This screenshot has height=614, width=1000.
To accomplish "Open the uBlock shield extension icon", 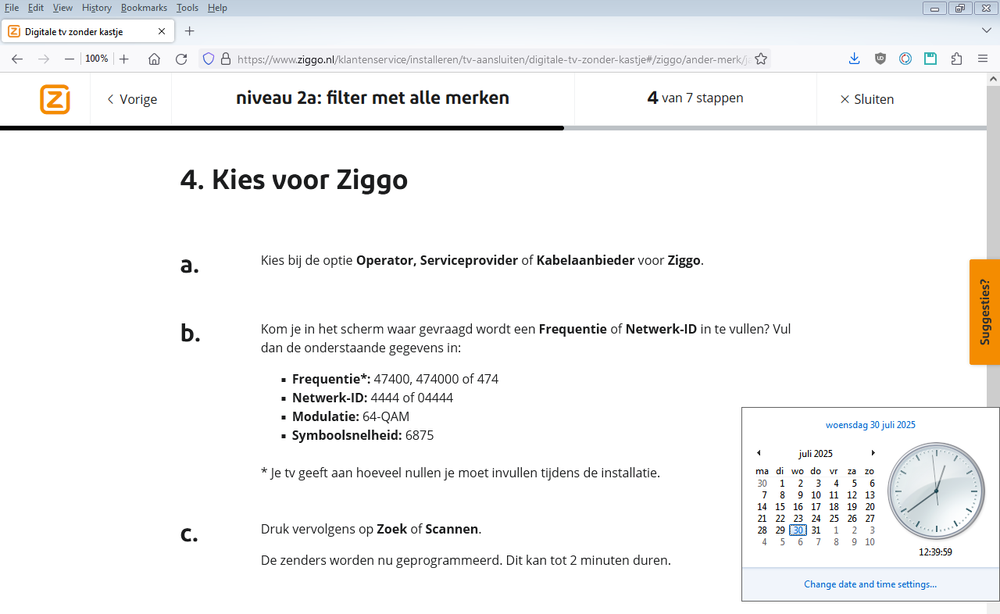I will [880, 59].
